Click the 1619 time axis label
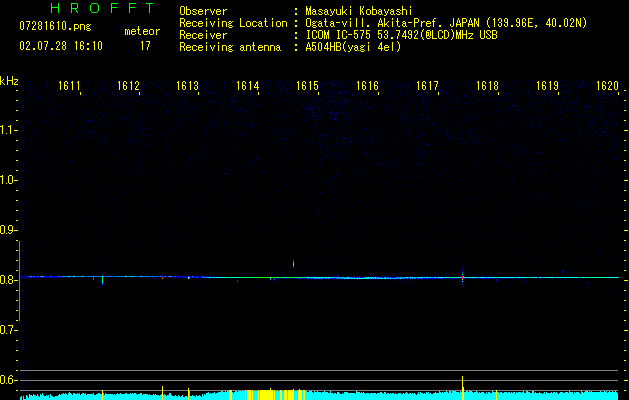This screenshot has height=400, width=629. 547,85
